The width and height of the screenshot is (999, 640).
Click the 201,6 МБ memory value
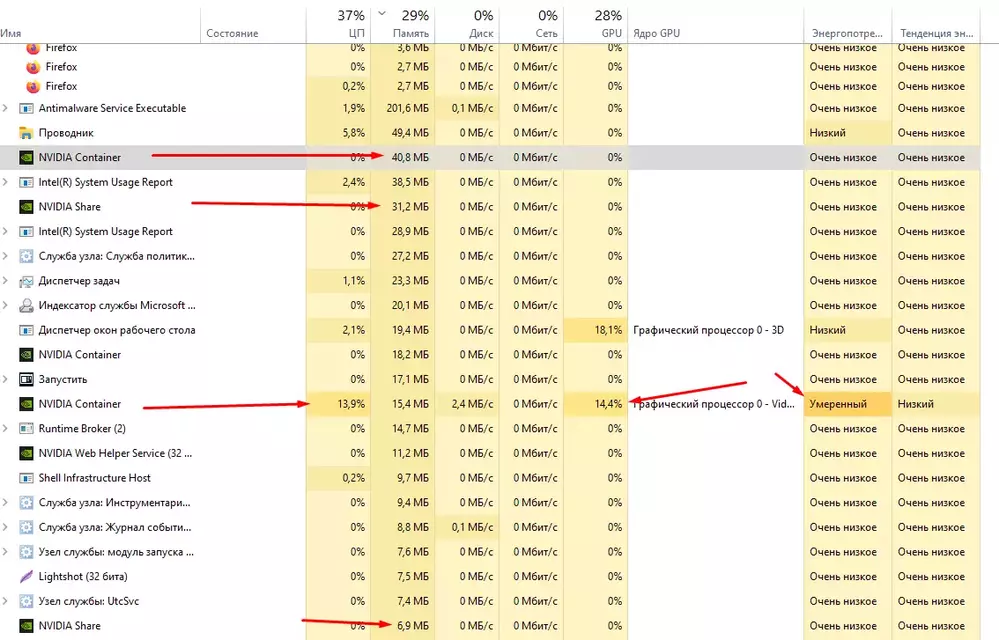pyautogui.click(x=408, y=108)
